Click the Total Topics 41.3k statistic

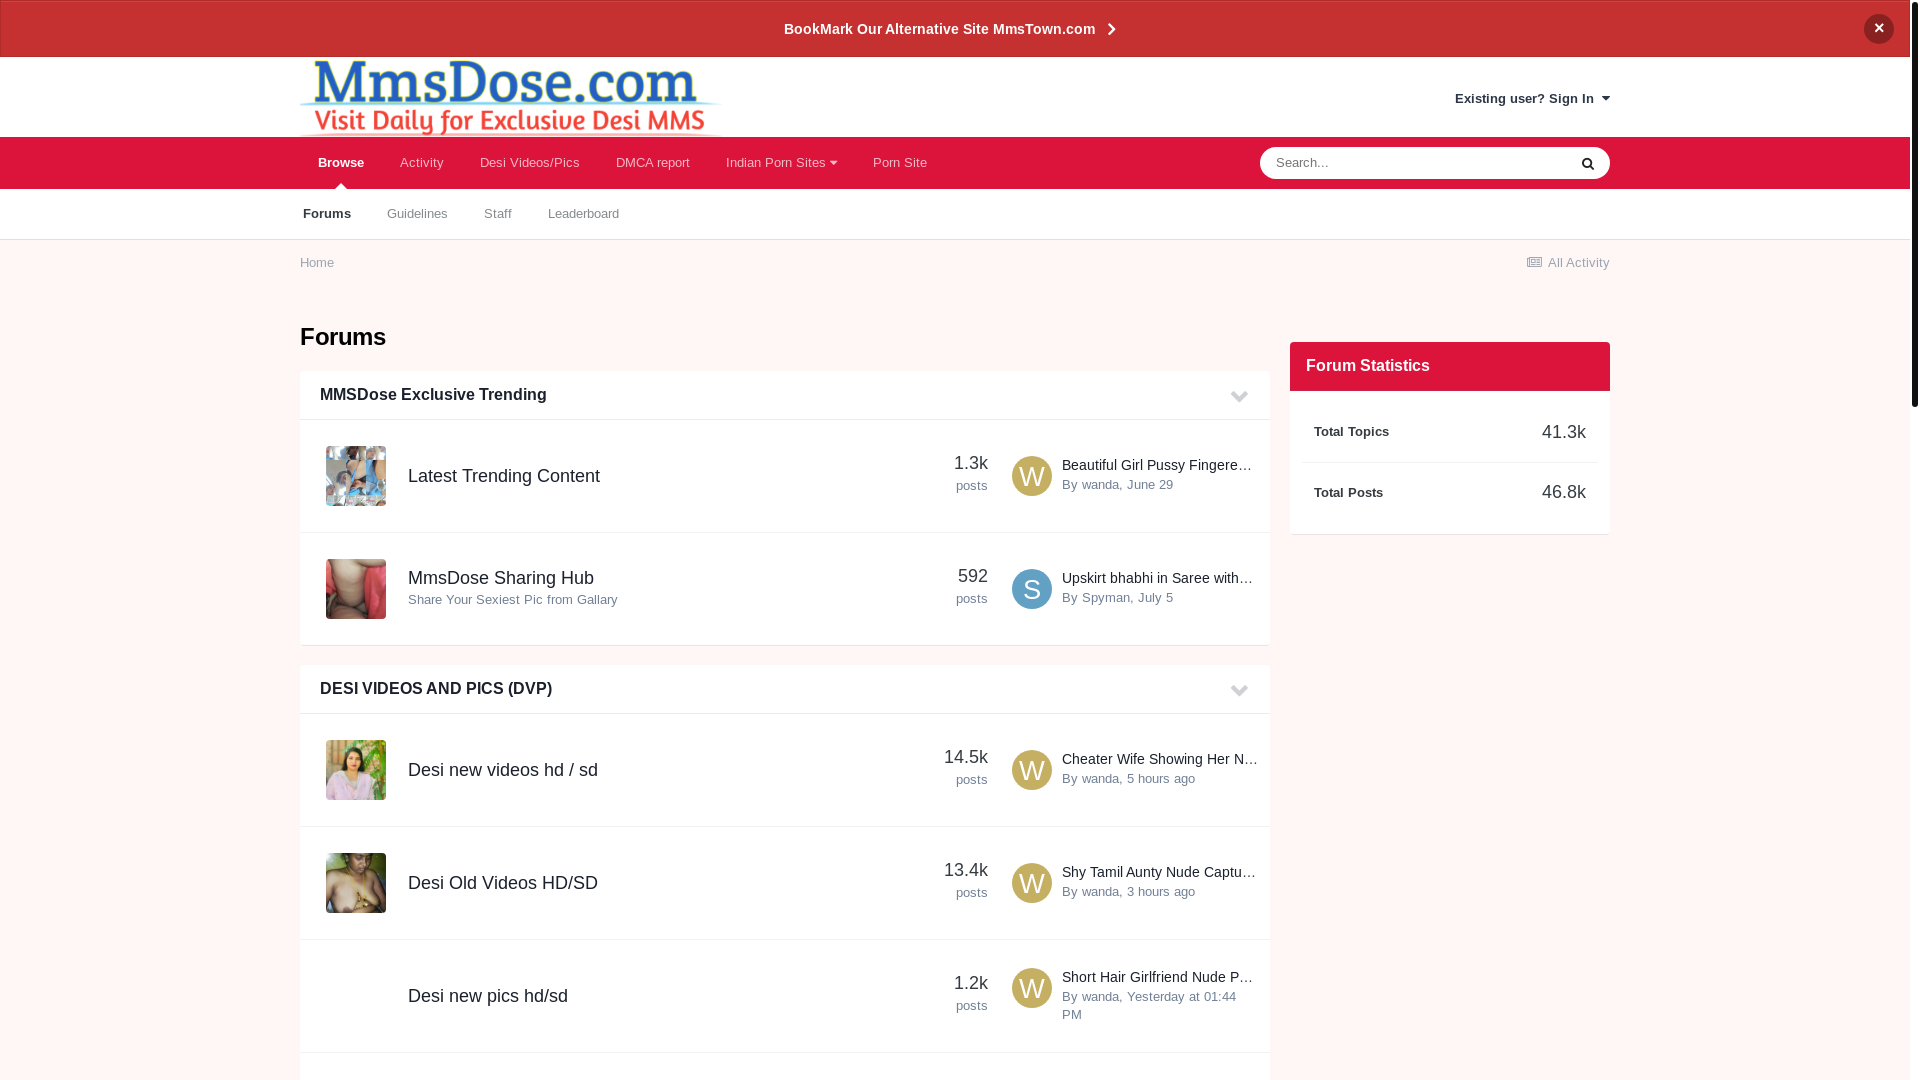tap(1450, 432)
